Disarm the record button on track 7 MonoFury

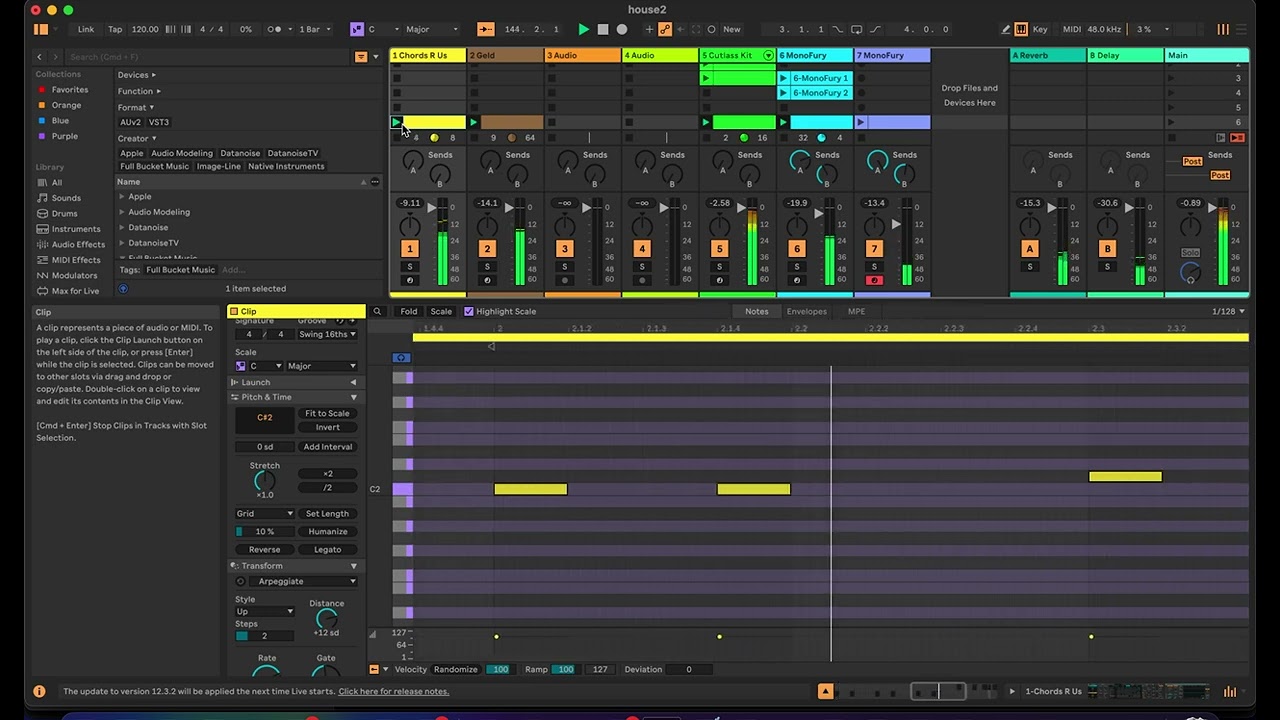pyautogui.click(x=874, y=281)
